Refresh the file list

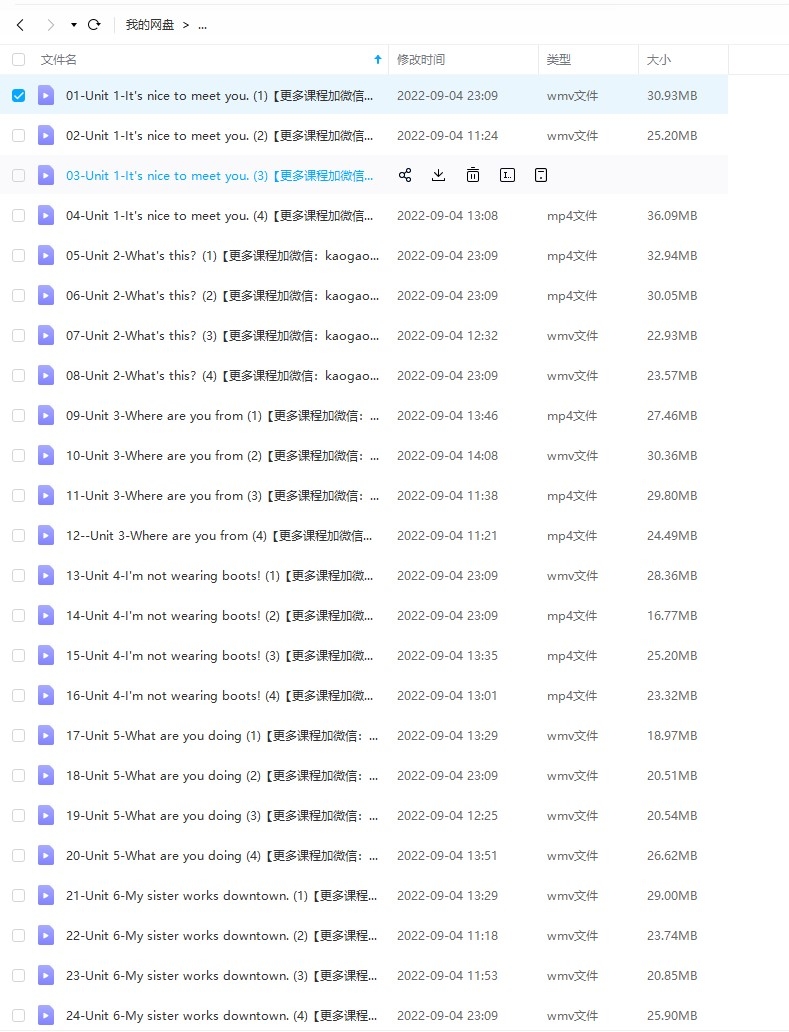pos(94,25)
